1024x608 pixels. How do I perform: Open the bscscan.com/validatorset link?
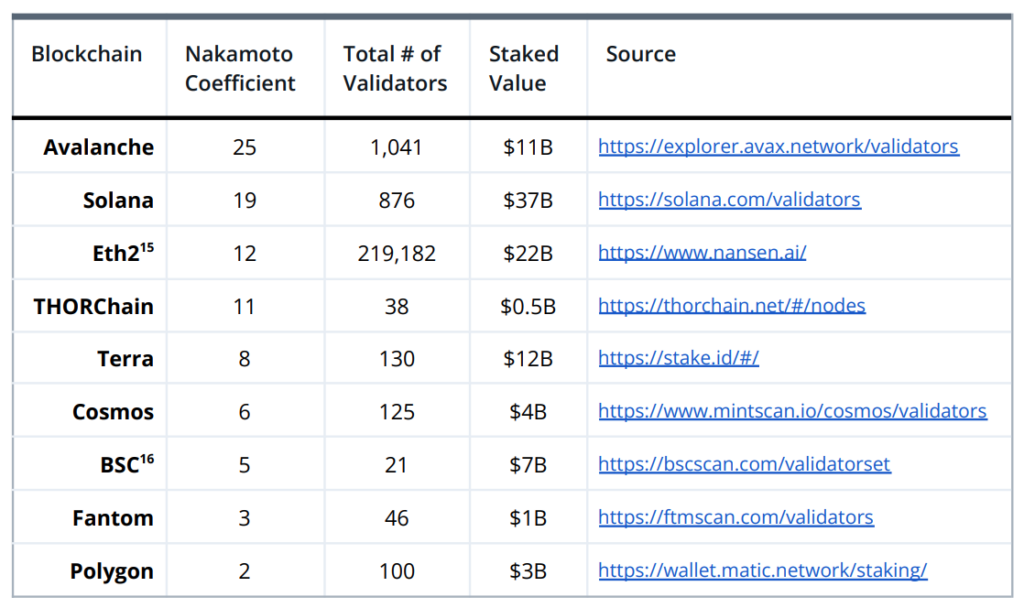744,464
